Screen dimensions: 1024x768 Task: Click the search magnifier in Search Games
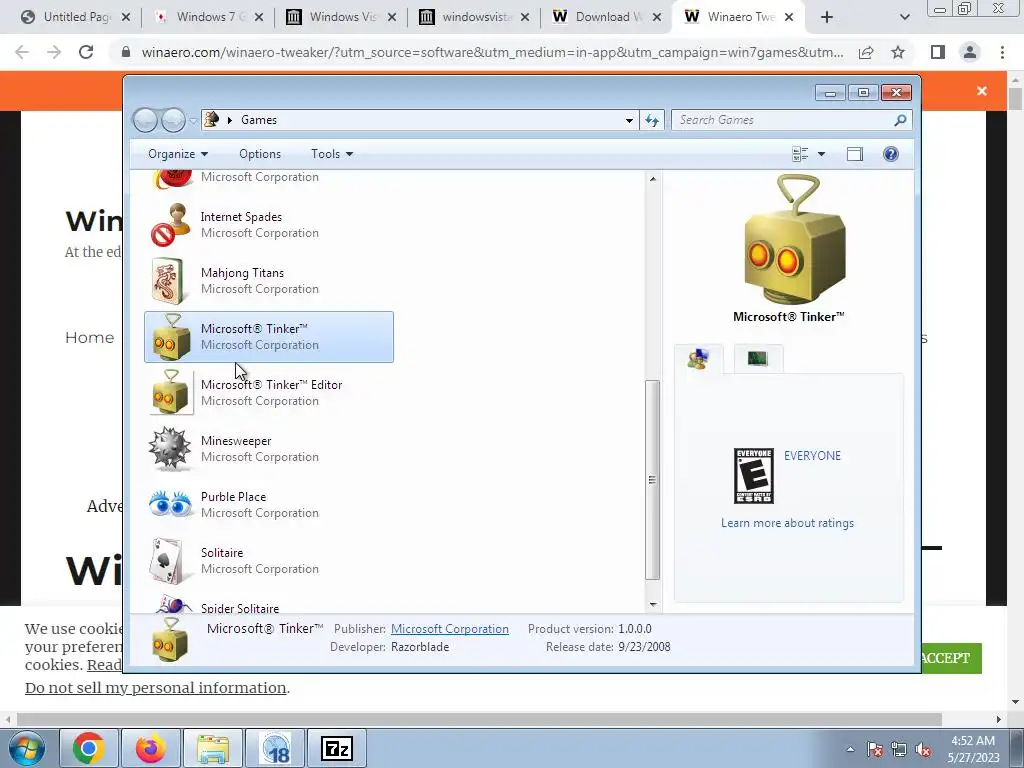(x=900, y=120)
